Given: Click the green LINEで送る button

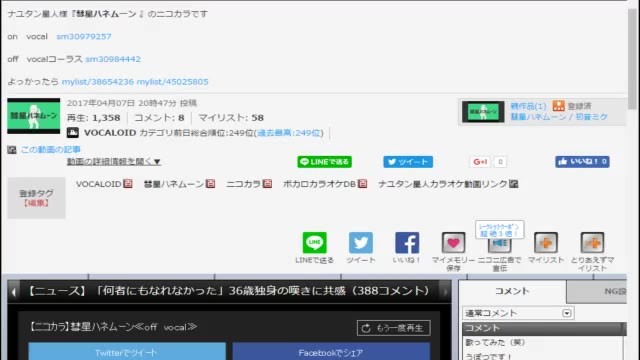Looking at the screenshot, I should (324, 162).
